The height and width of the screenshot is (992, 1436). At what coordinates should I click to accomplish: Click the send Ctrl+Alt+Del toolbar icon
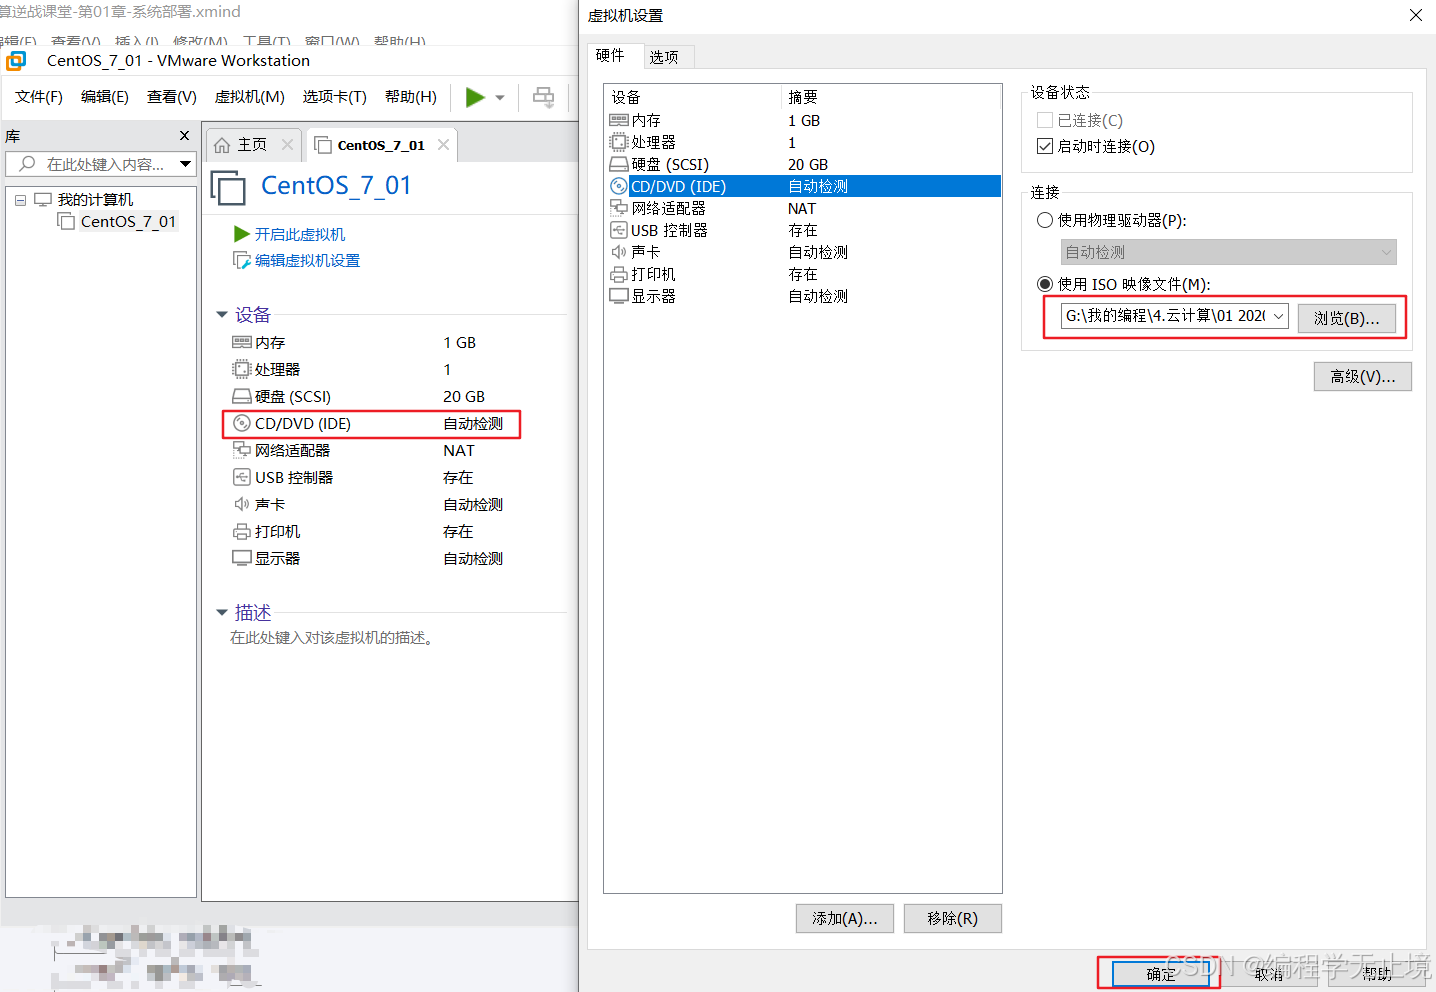click(543, 97)
